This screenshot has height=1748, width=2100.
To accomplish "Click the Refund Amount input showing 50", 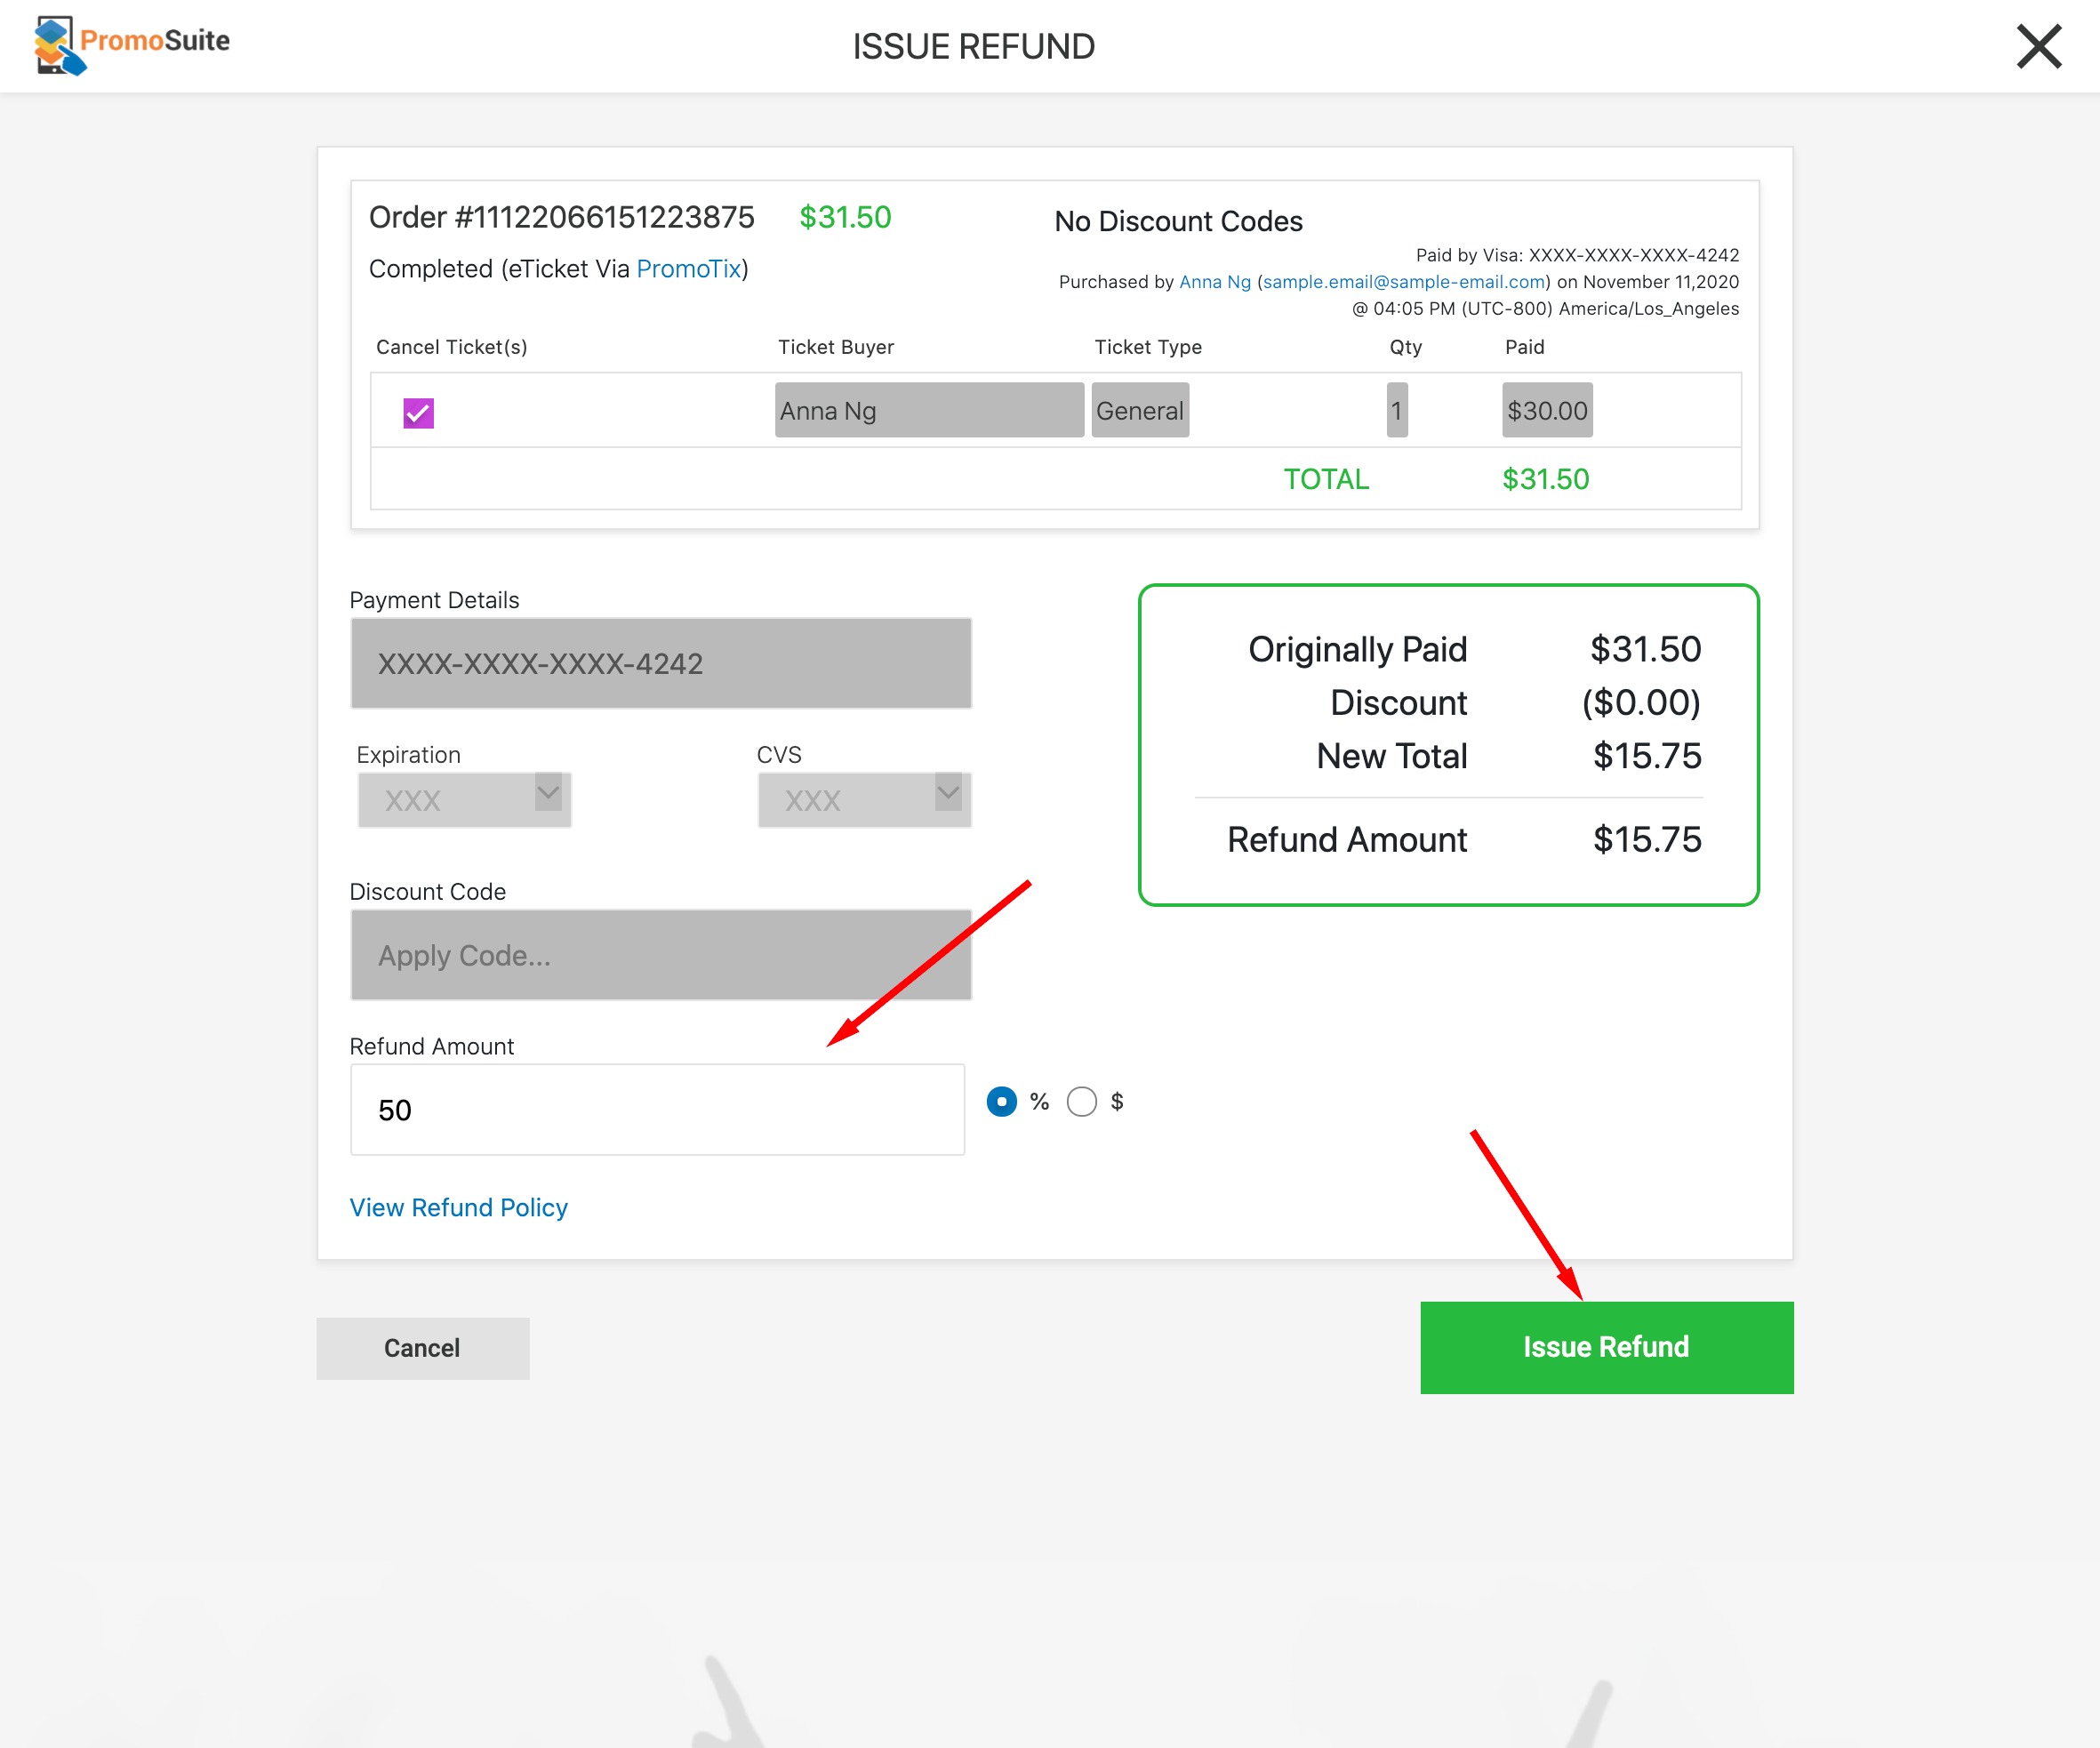I will [656, 1110].
